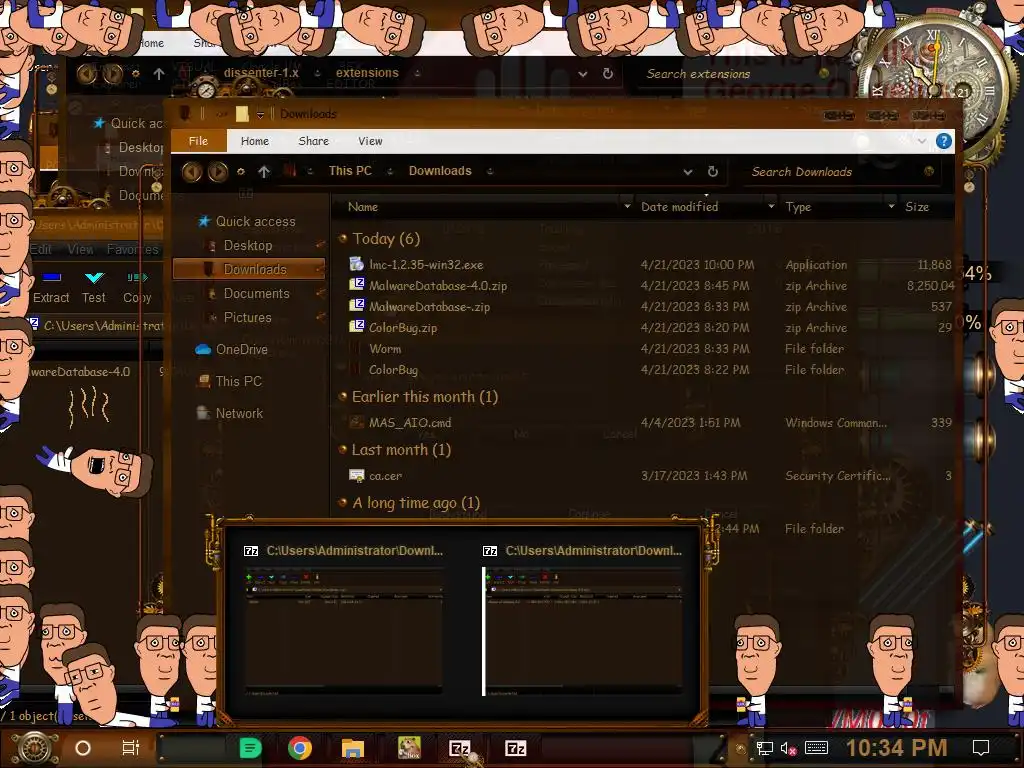Refresh the extensions folder window
The width and height of the screenshot is (1024, 768).
pyautogui.click(x=608, y=73)
